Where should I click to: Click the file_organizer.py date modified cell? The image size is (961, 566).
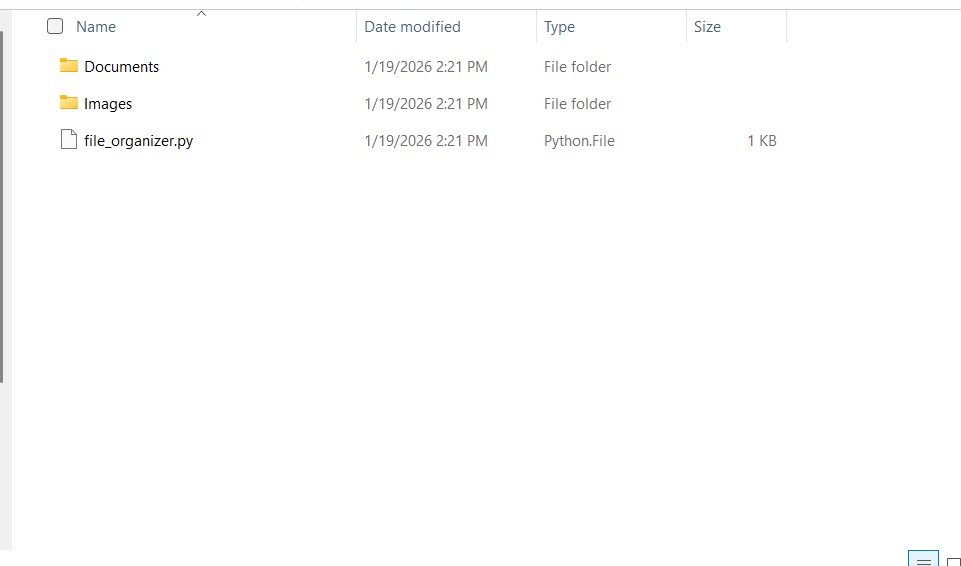[x=426, y=141]
